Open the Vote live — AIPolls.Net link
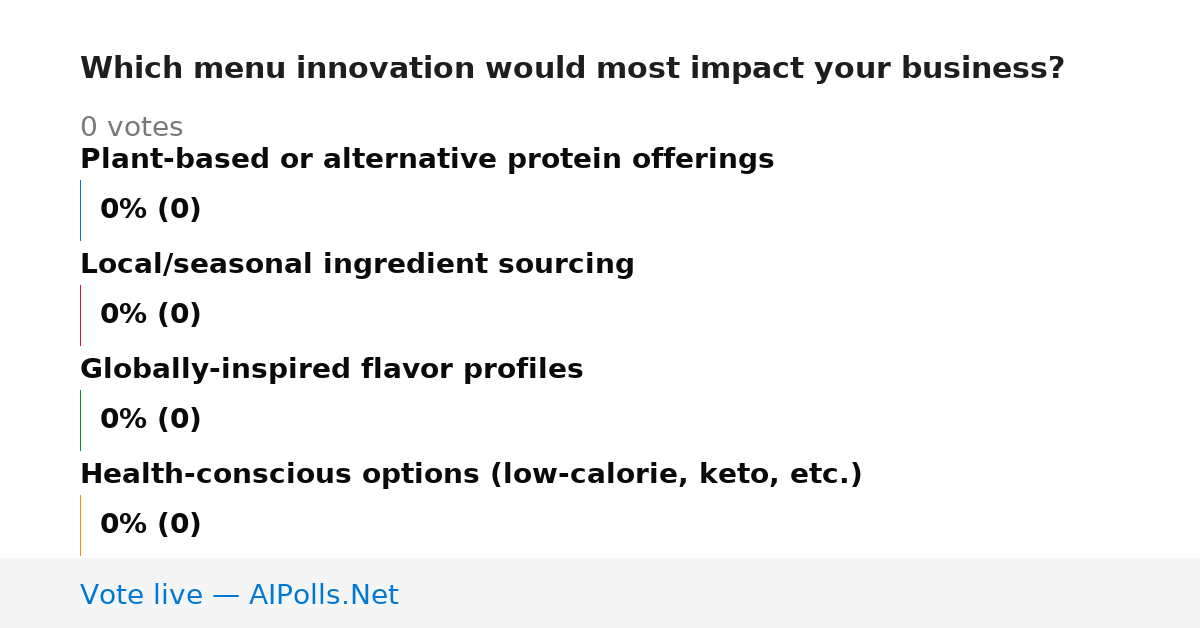This screenshot has width=1200, height=628. click(x=239, y=595)
